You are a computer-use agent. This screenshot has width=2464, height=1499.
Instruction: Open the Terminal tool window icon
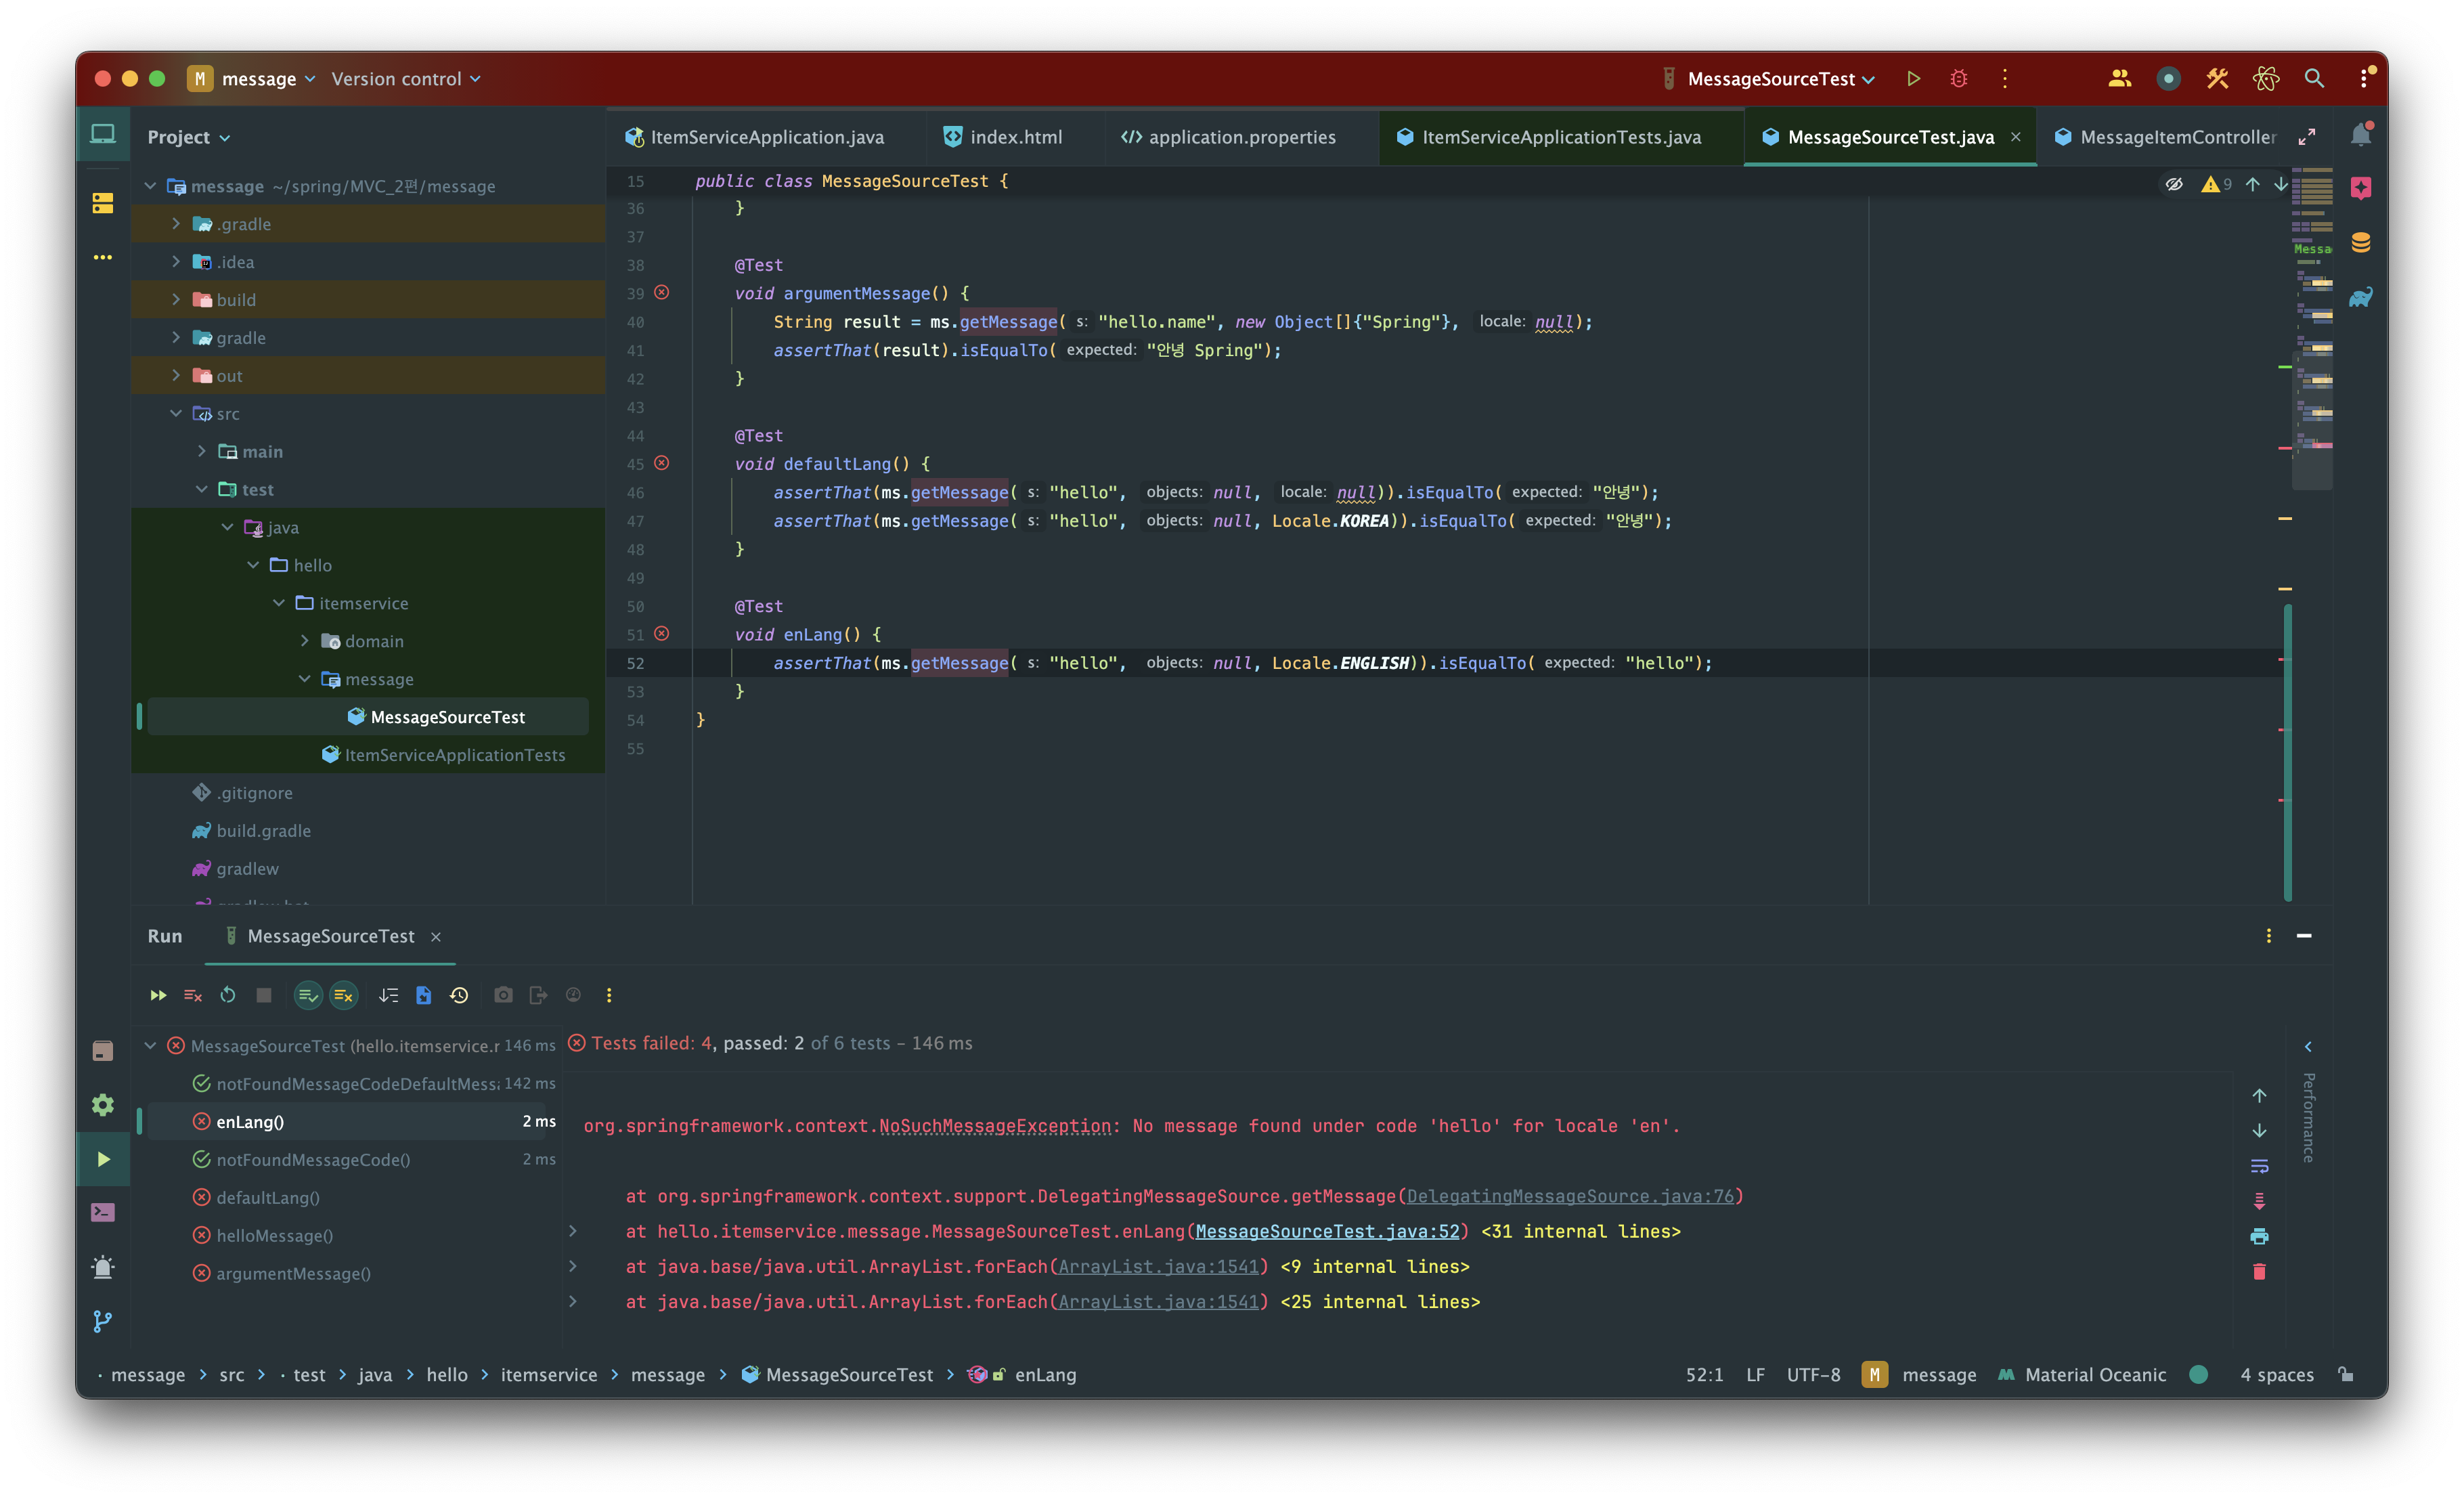(103, 1212)
